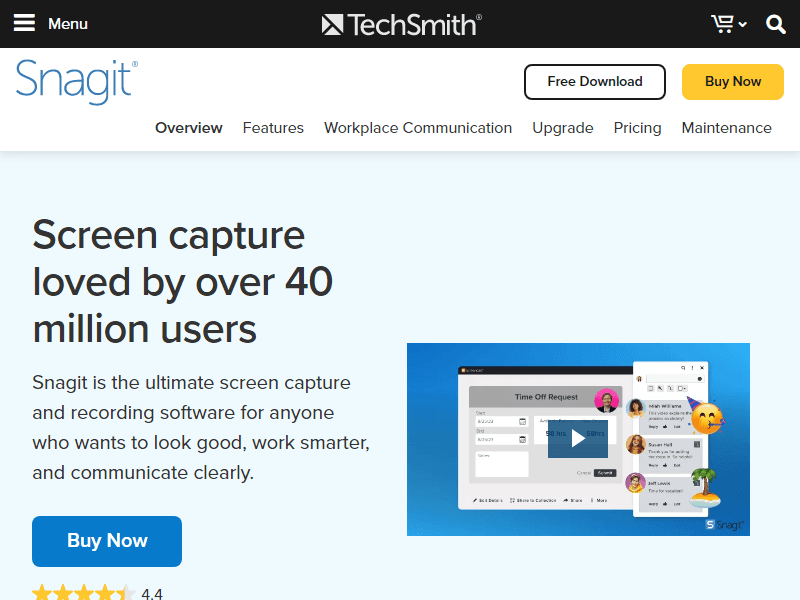
Task: Navigate to the Upgrade section
Action: [563, 128]
